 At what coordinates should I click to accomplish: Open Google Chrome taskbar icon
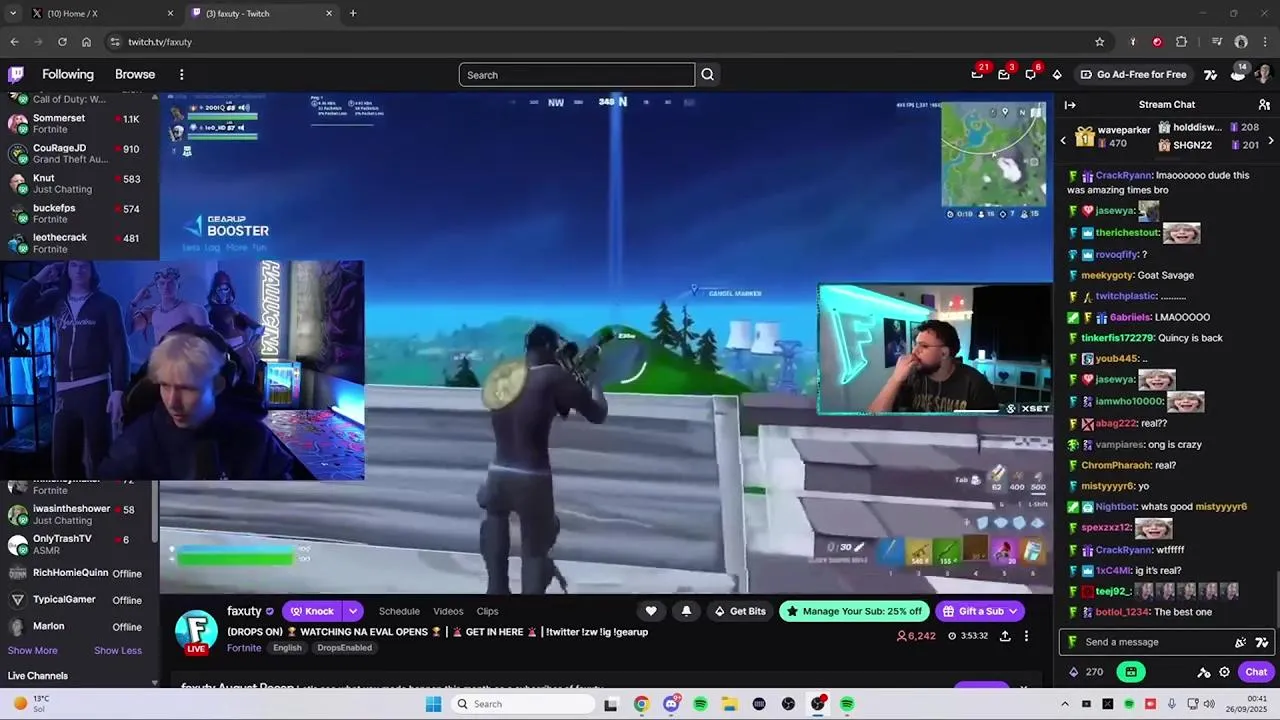[x=641, y=704]
